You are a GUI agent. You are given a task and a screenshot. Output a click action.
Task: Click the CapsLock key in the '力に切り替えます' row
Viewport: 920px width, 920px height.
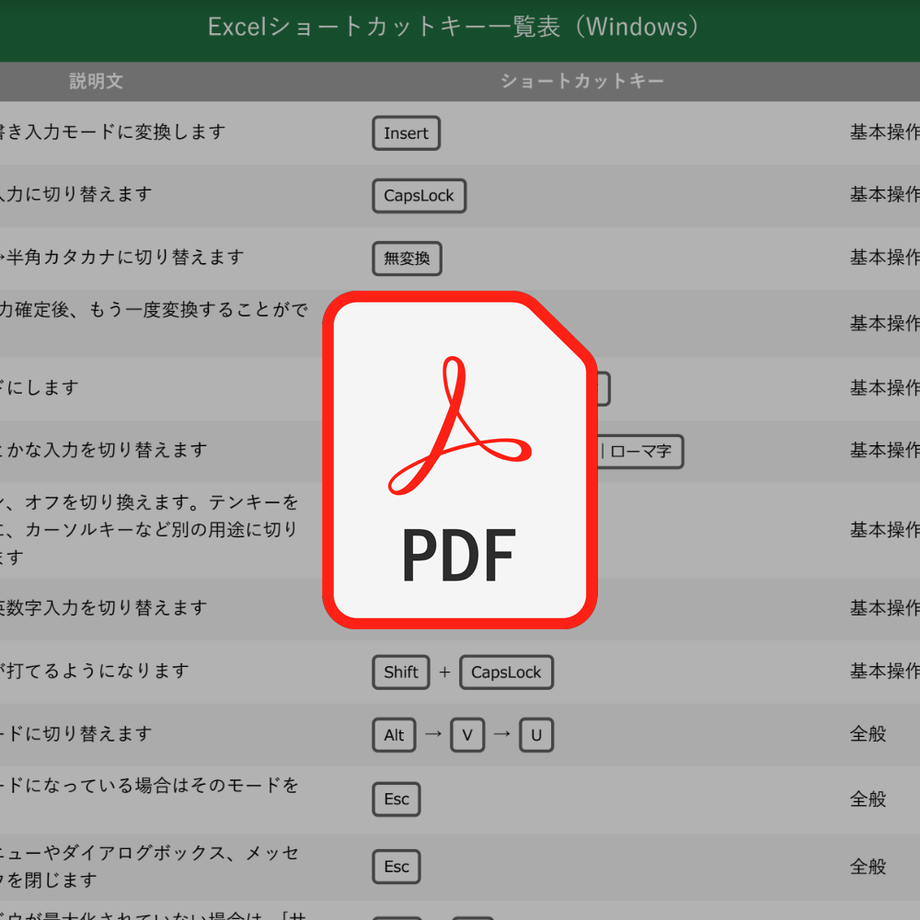tap(419, 196)
